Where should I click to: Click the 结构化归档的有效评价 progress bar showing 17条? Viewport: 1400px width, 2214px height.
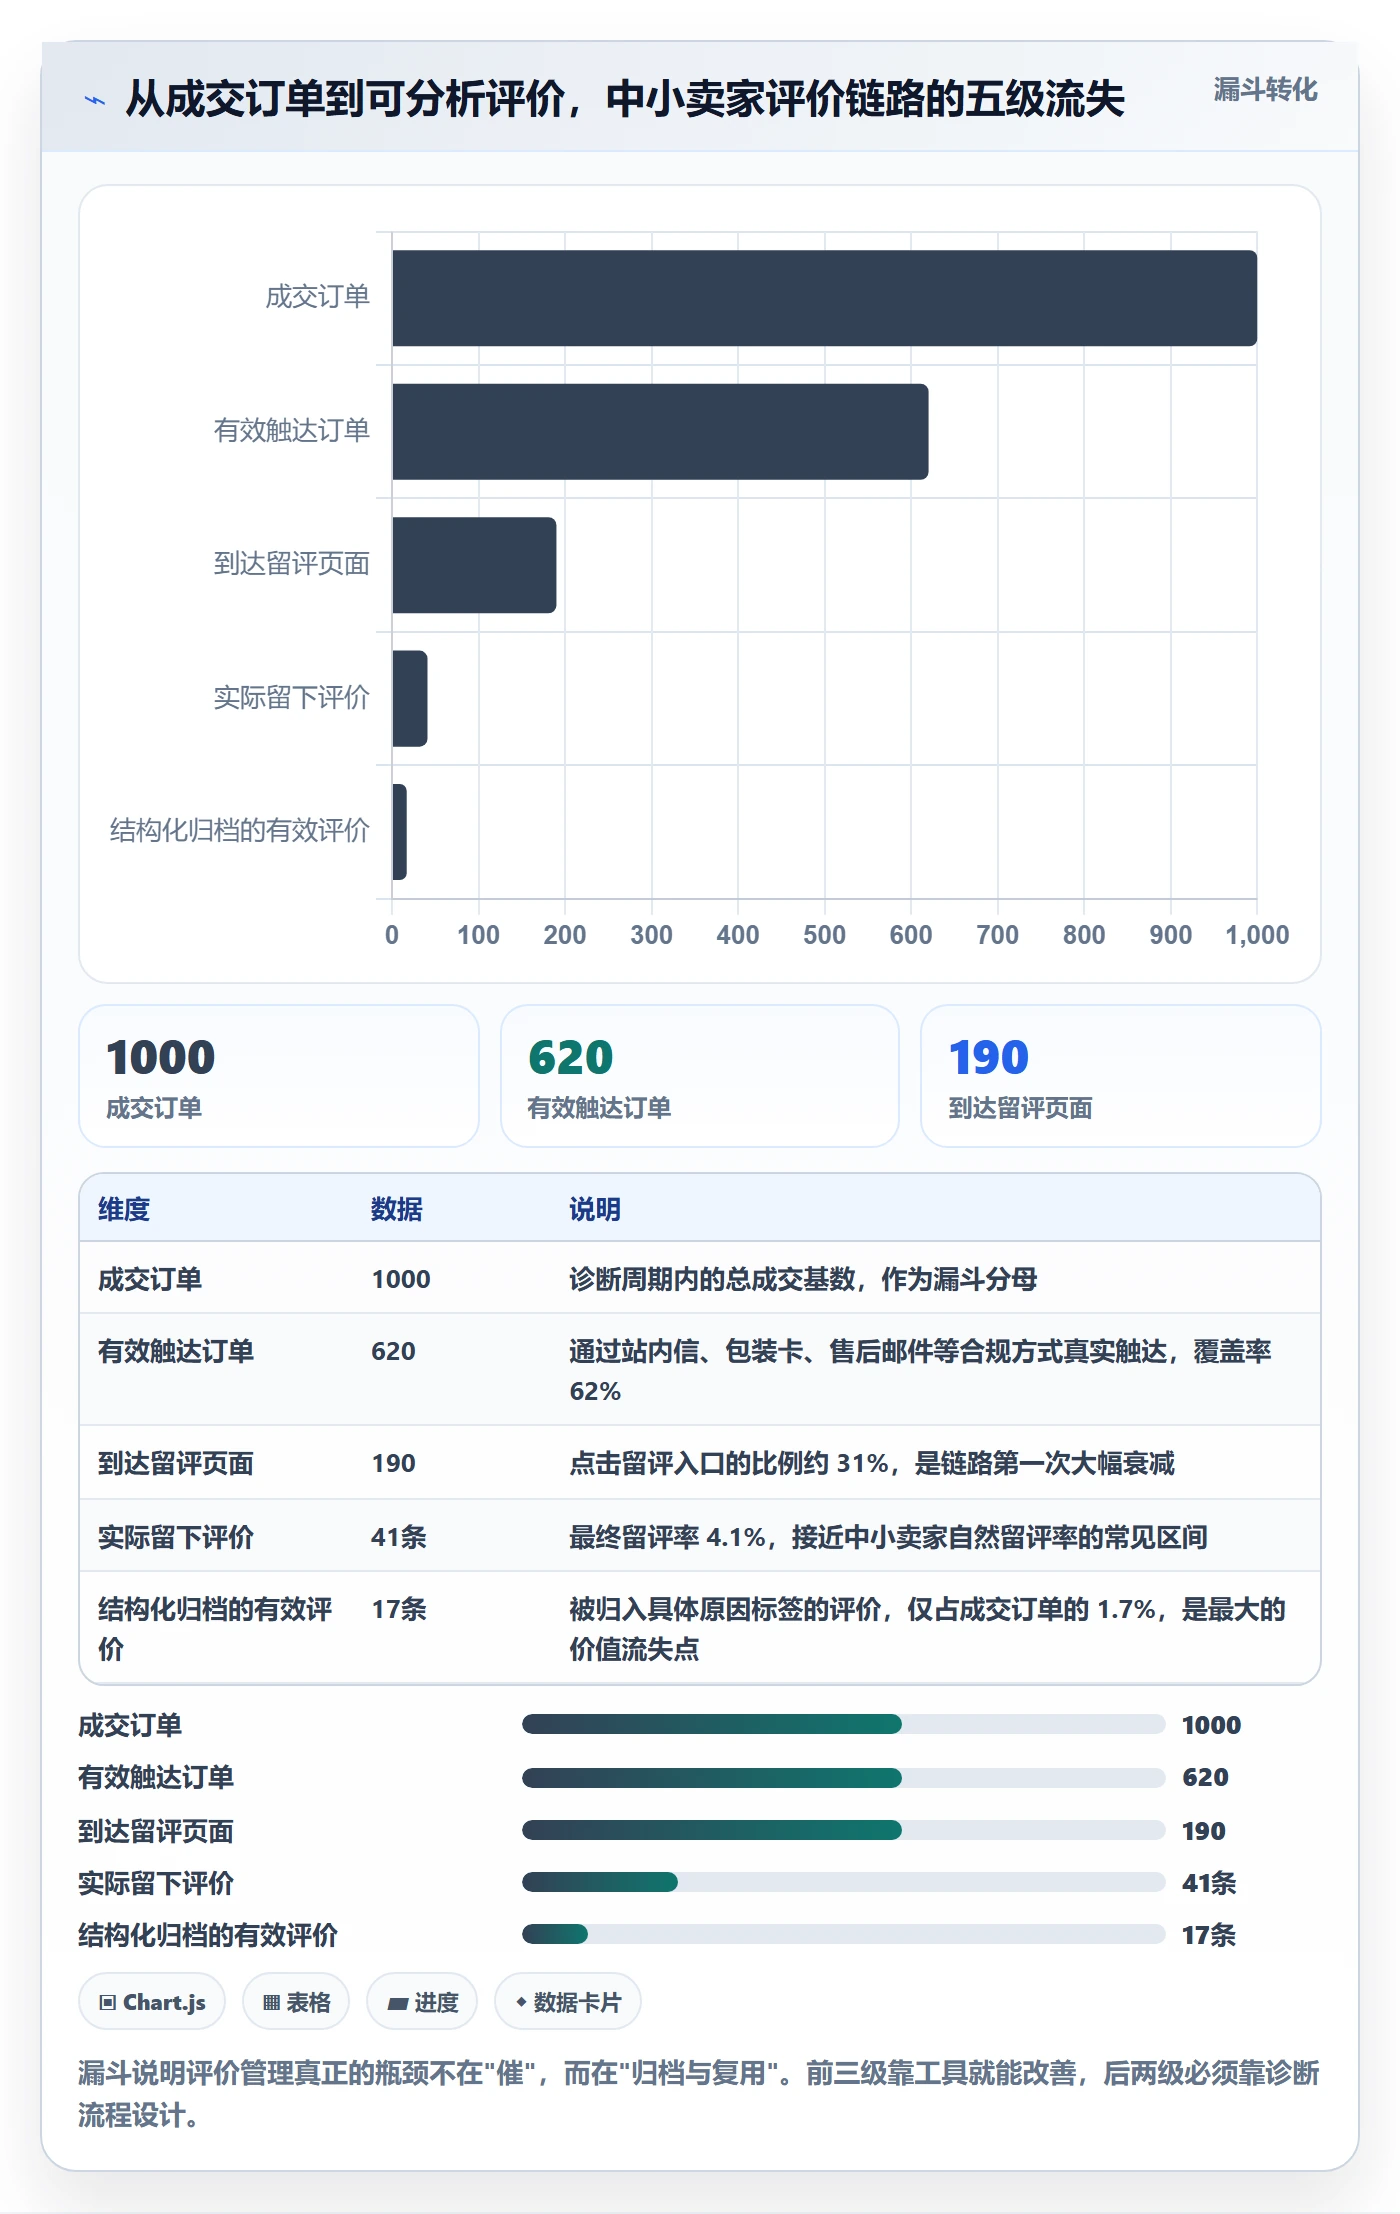pos(843,1934)
